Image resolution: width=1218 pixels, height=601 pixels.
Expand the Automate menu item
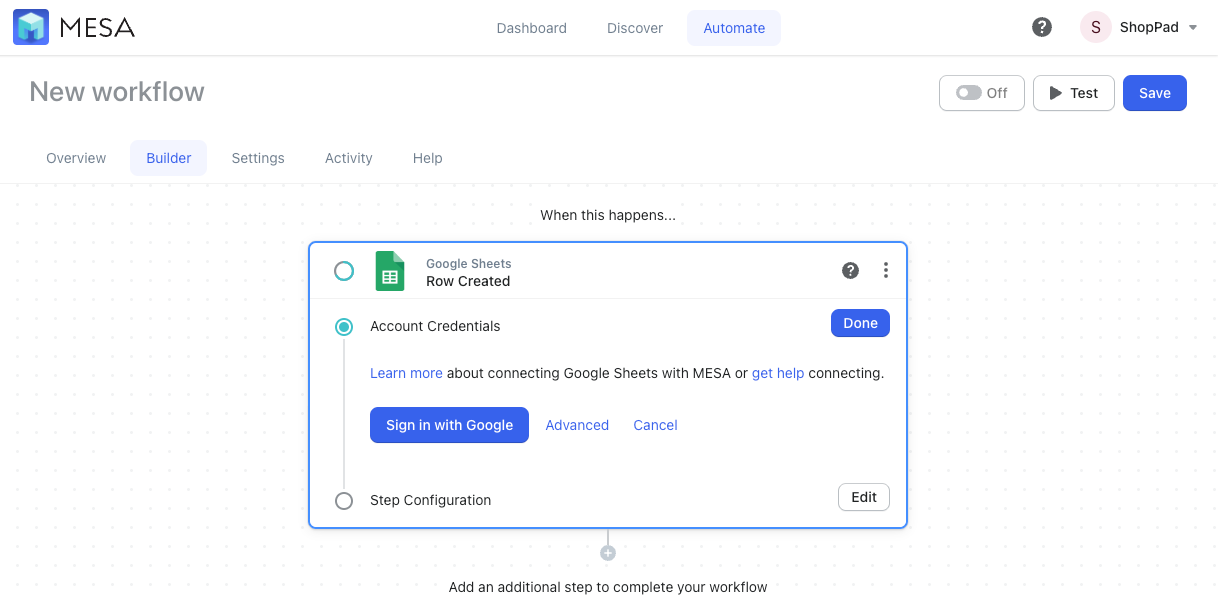point(733,28)
